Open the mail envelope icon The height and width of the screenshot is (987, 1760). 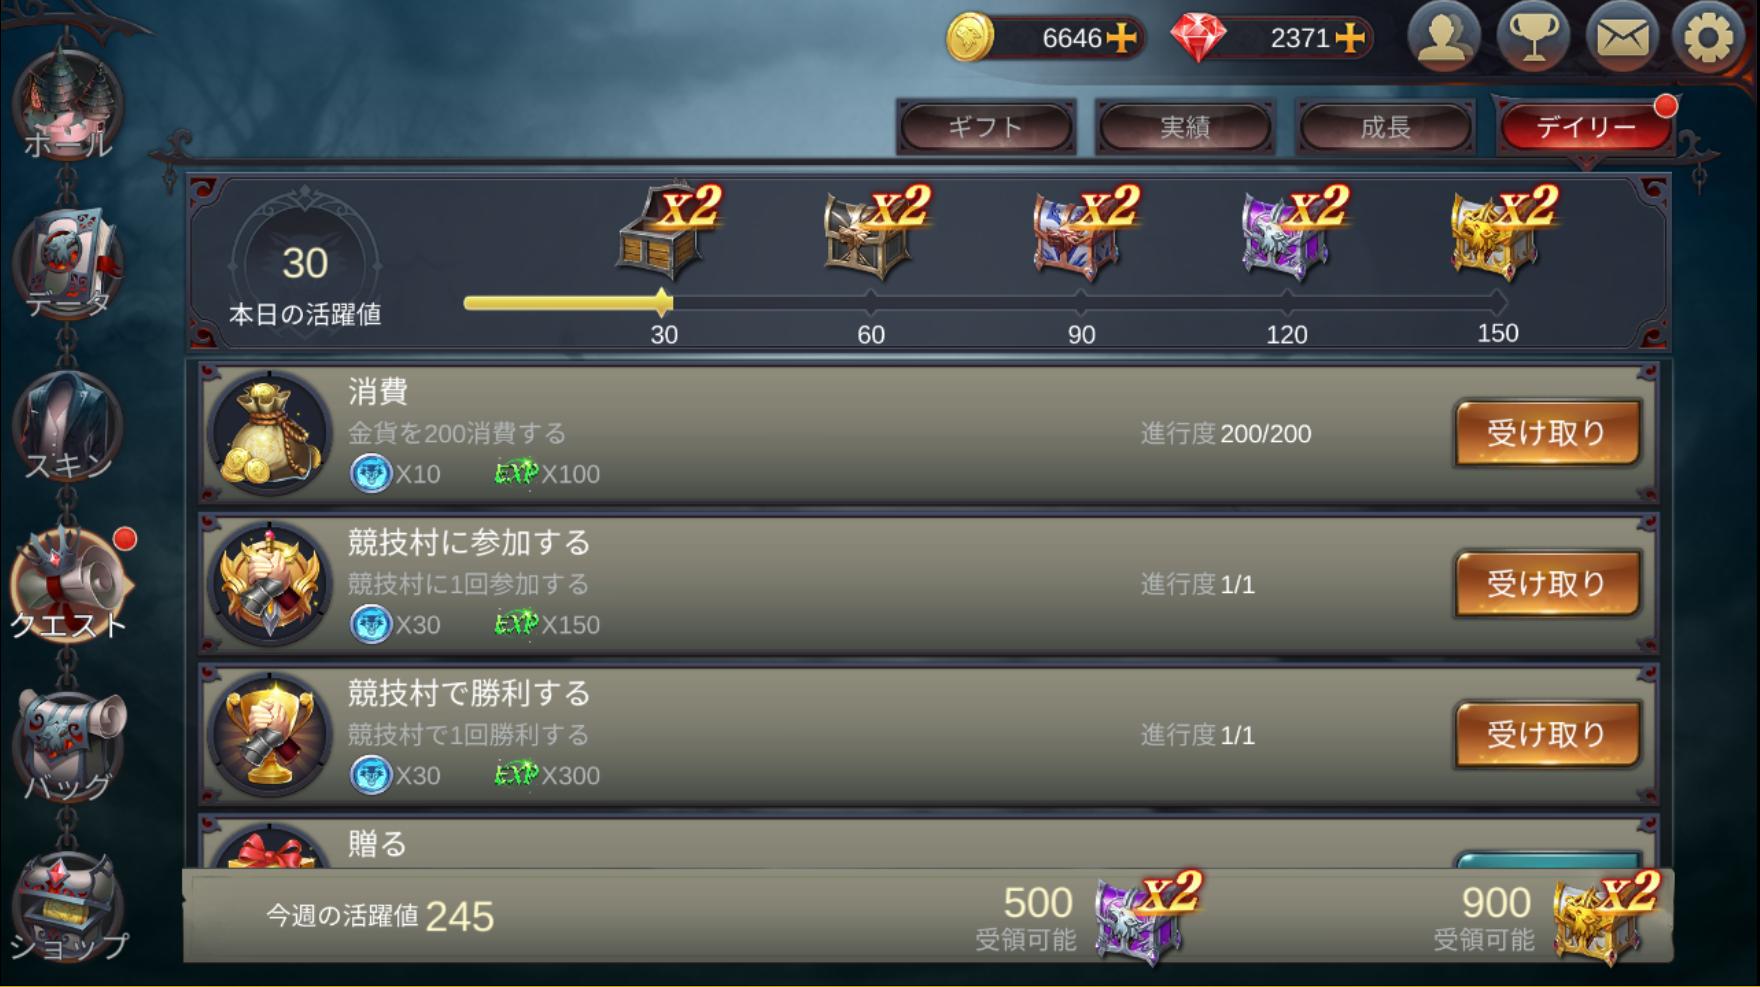click(1621, 38)
